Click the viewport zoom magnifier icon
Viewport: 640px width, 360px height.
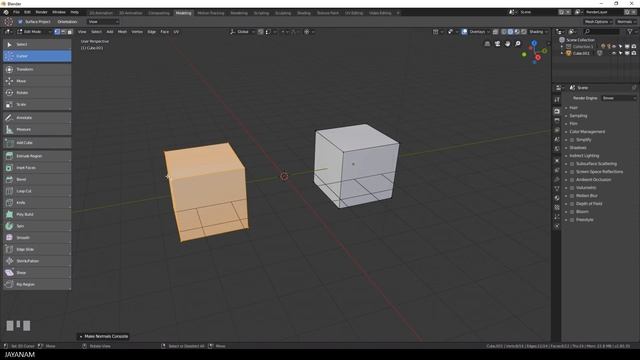(518, 44)
